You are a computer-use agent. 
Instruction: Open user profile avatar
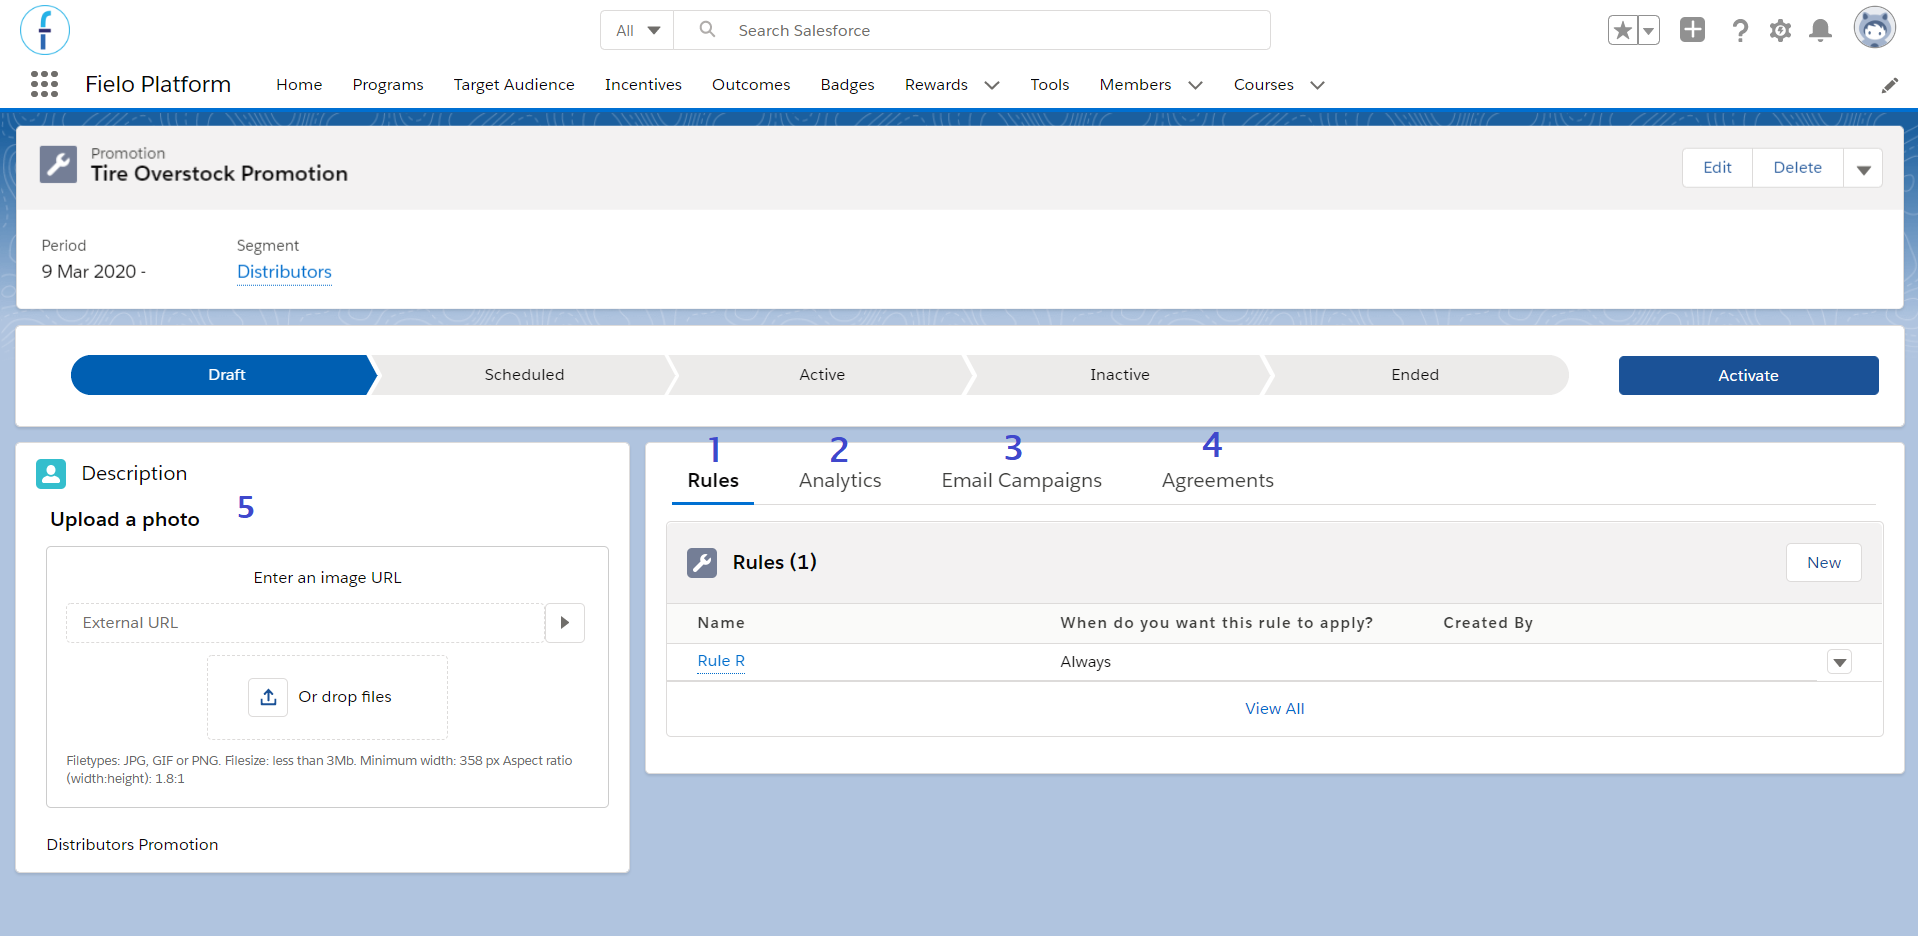tap(1875, 28)
